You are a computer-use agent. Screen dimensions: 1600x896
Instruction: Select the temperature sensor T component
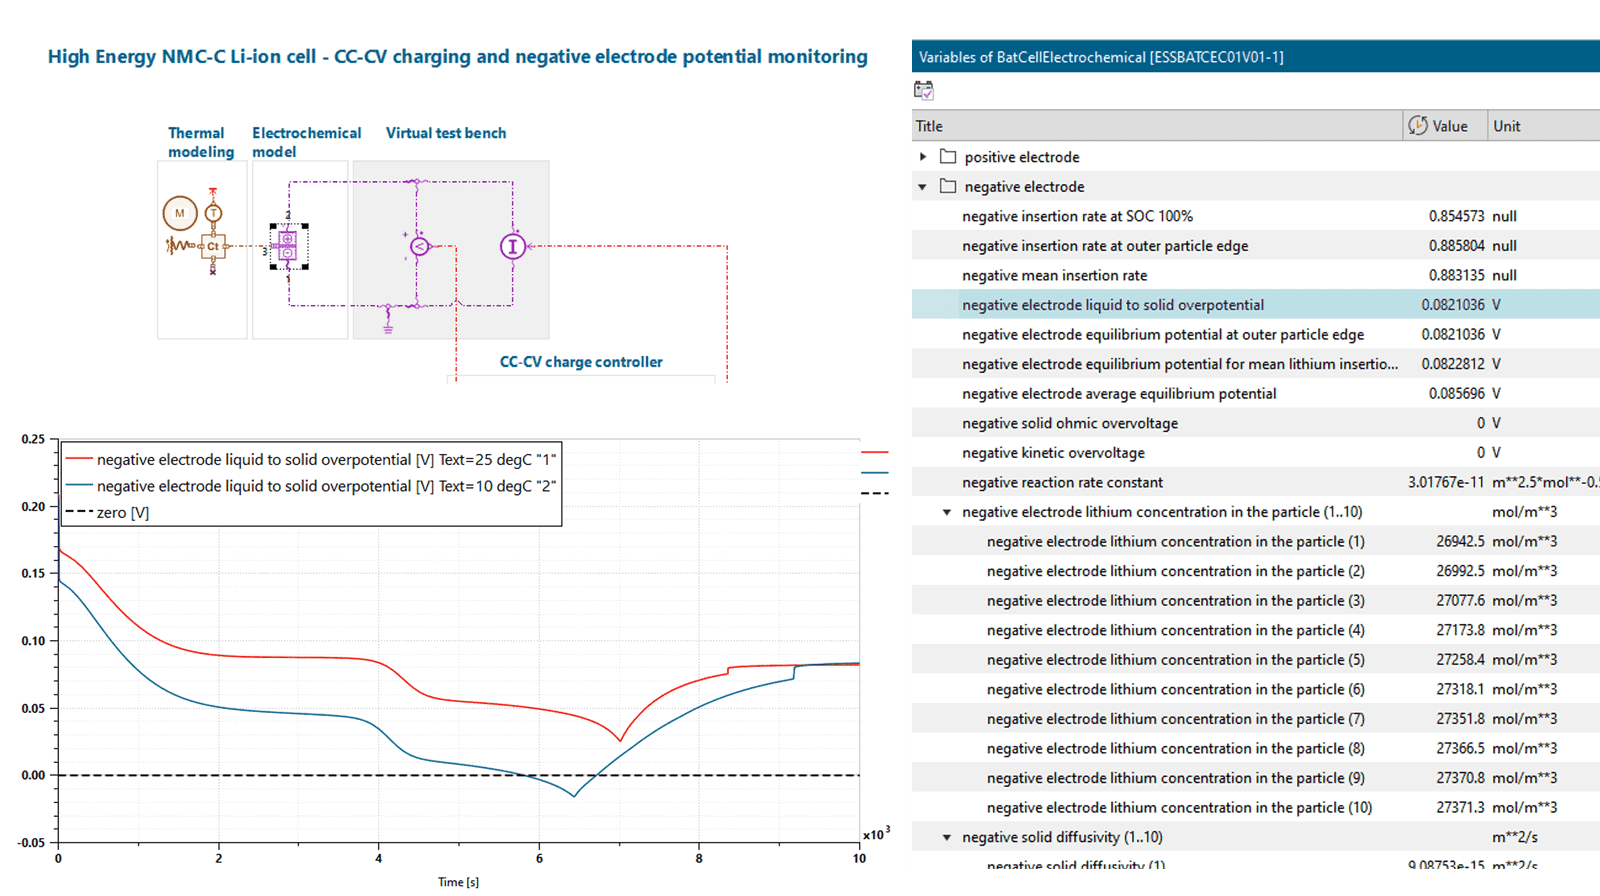pyautogui.click(x=213, y=213)
